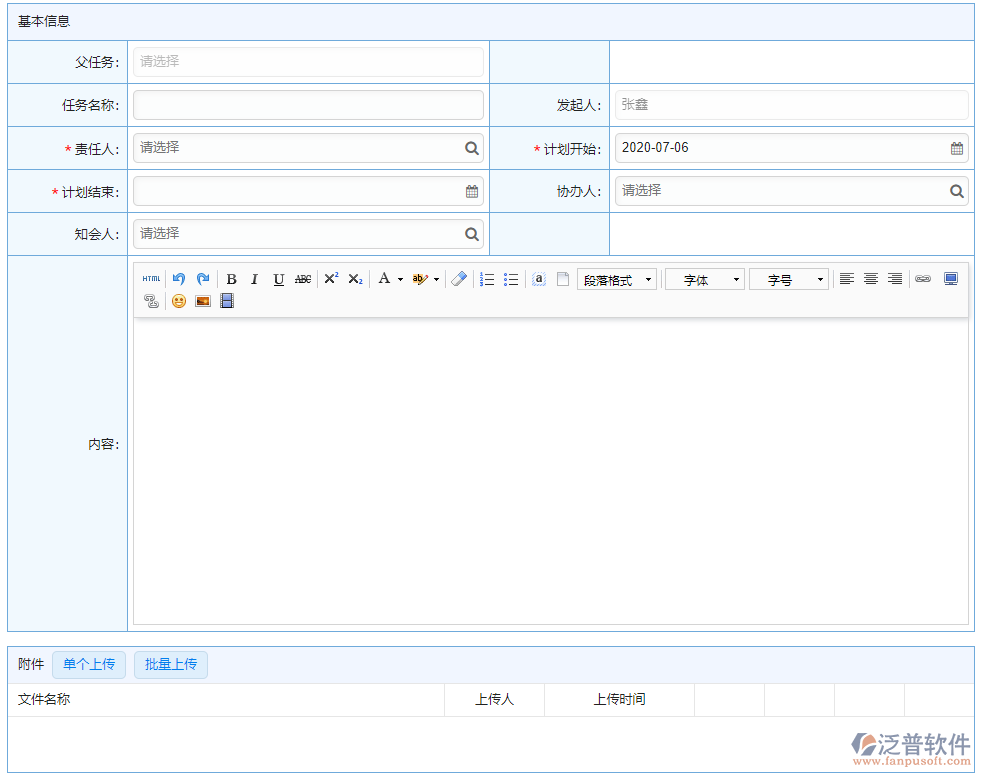Center align the text
The height and width of the screenshot is (777, 981).
pyautogui.click(x=871, y=279)
